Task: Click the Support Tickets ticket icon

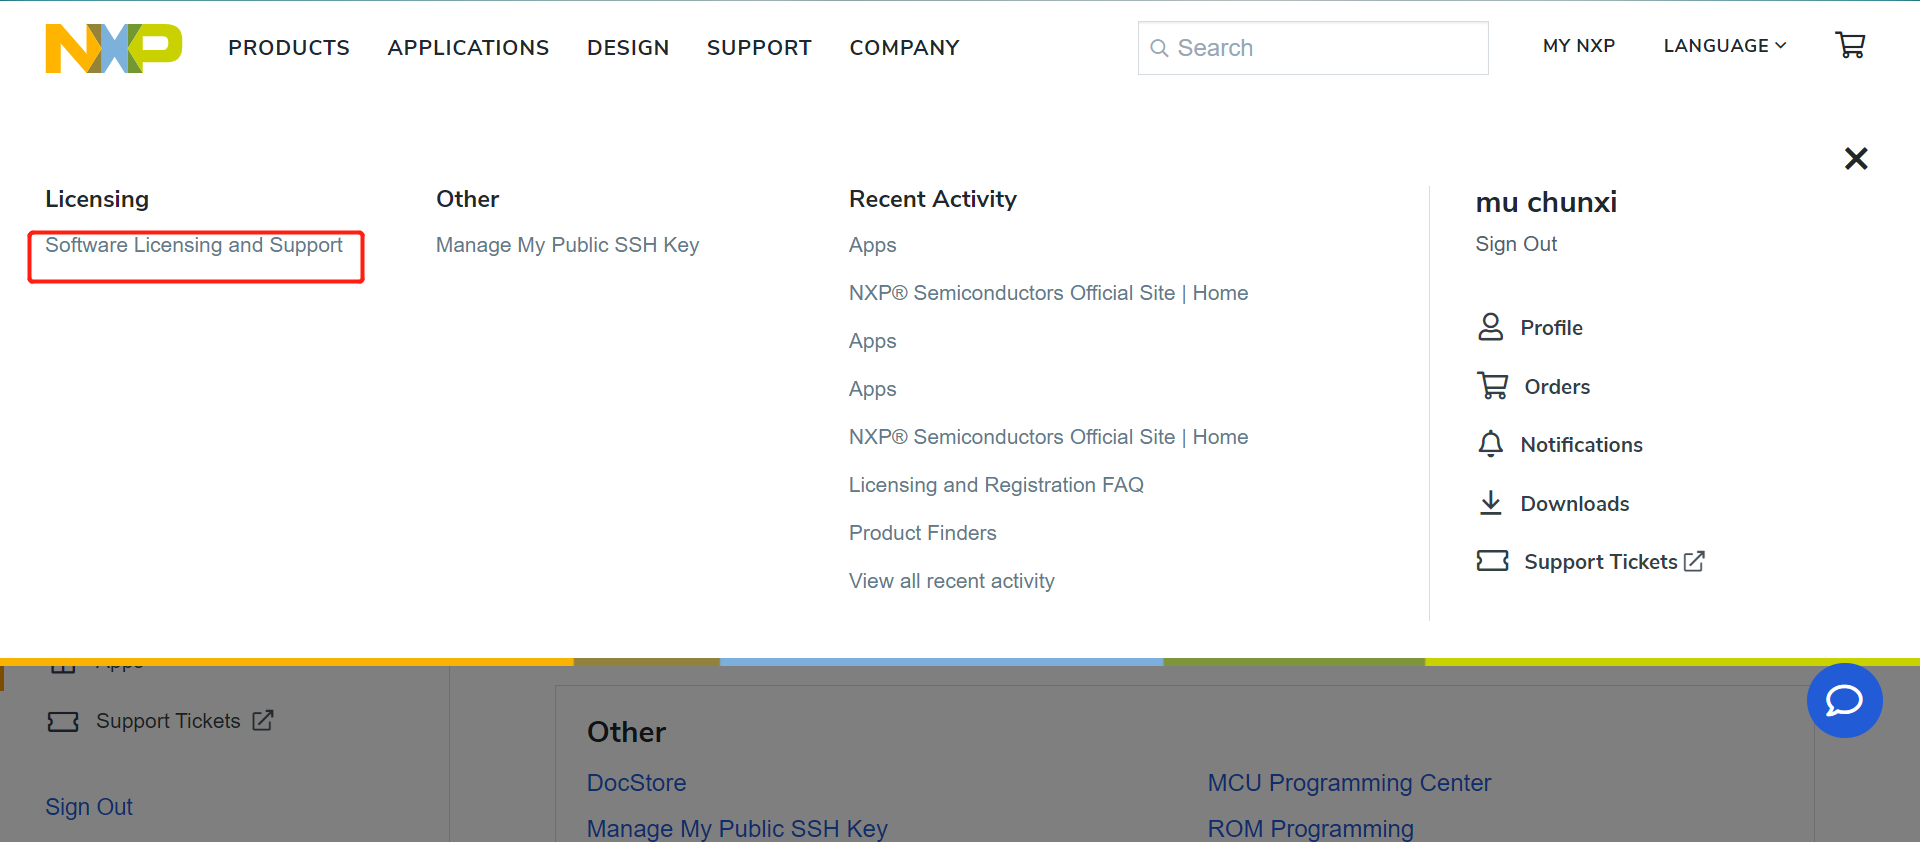Action: click(x=1492, y=561)
